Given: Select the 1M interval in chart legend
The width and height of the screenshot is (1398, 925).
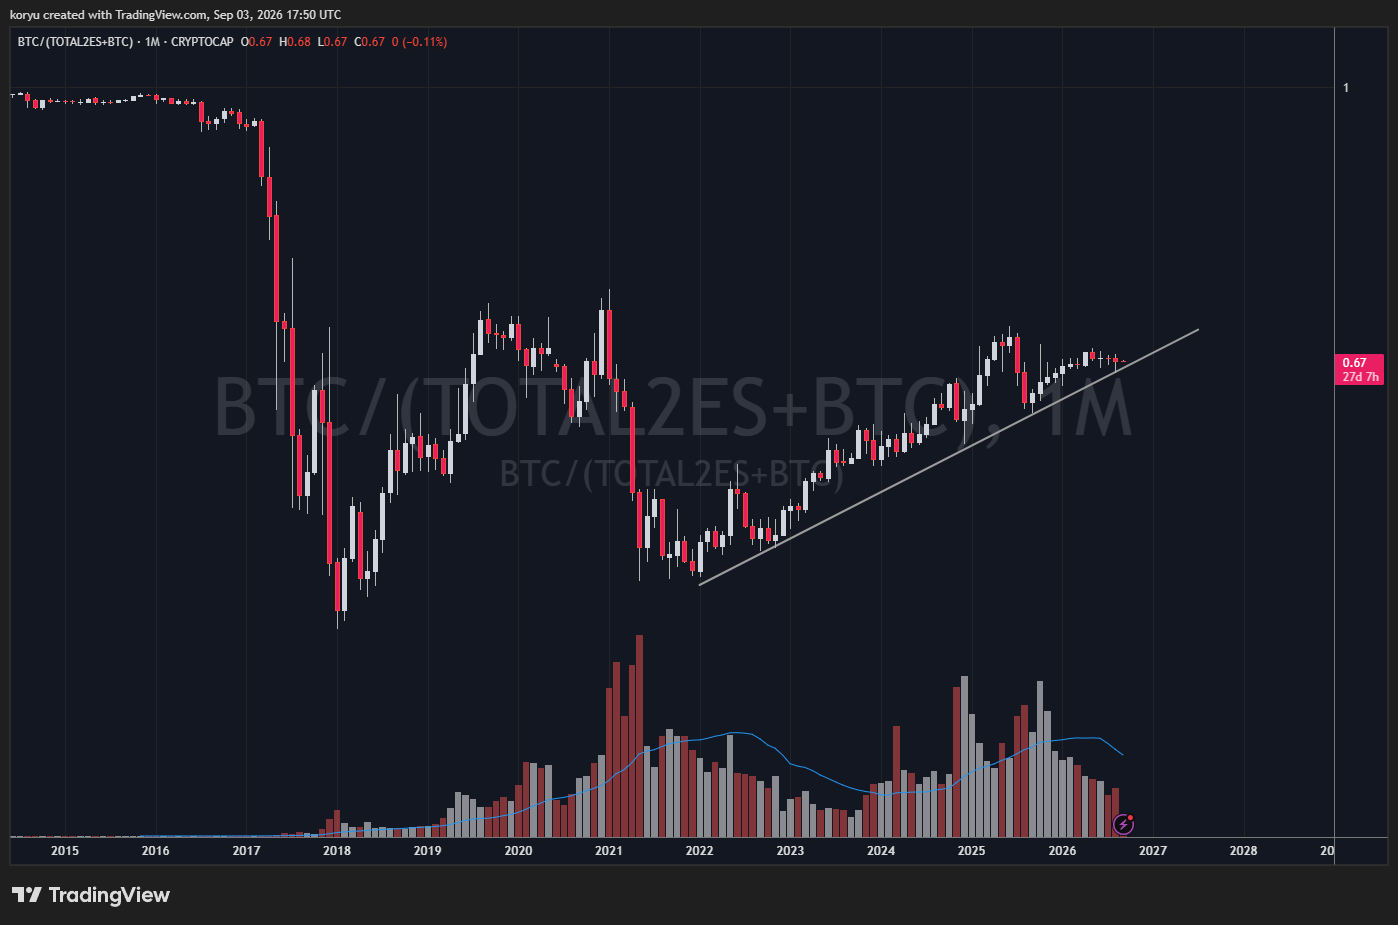Looking at the screenshot, I should (x=152, y=42).
